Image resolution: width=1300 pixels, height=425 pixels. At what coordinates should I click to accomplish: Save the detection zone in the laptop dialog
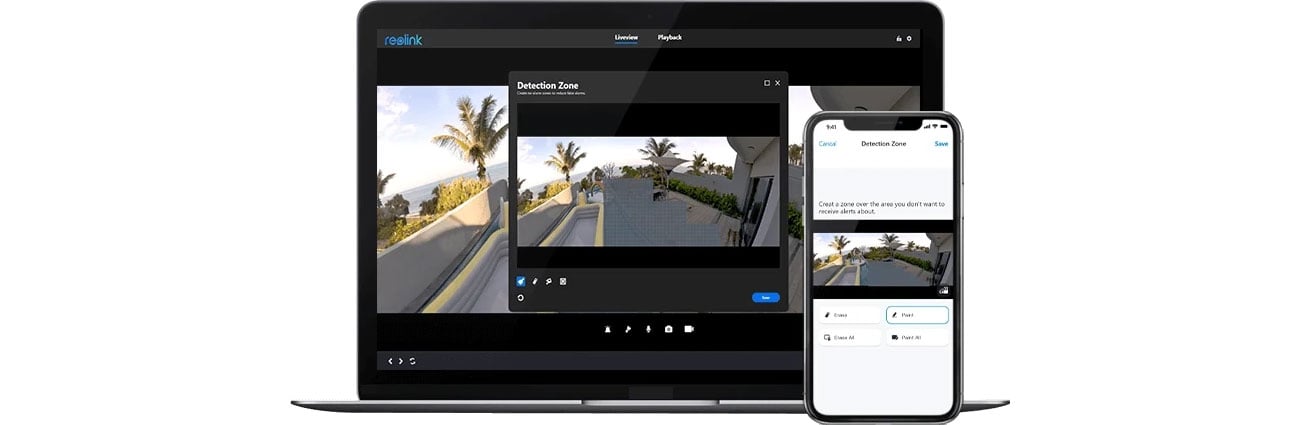tap(766, 297)
